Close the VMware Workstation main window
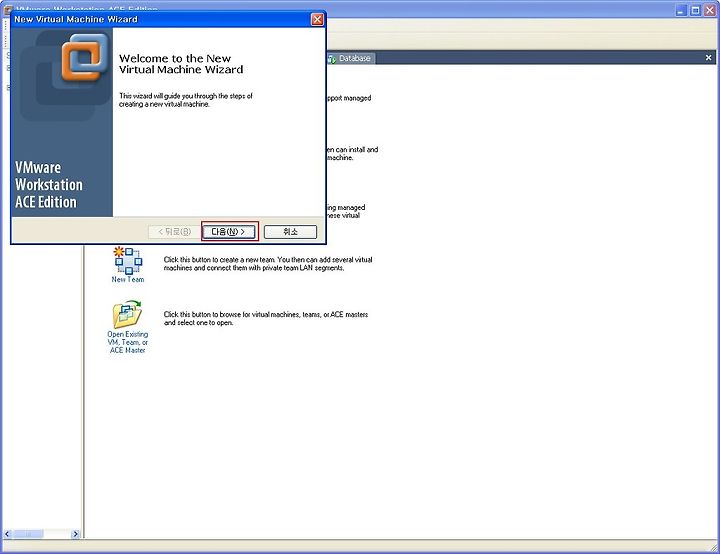This screenshot has height=554, width=720. [x=710, y=10]
